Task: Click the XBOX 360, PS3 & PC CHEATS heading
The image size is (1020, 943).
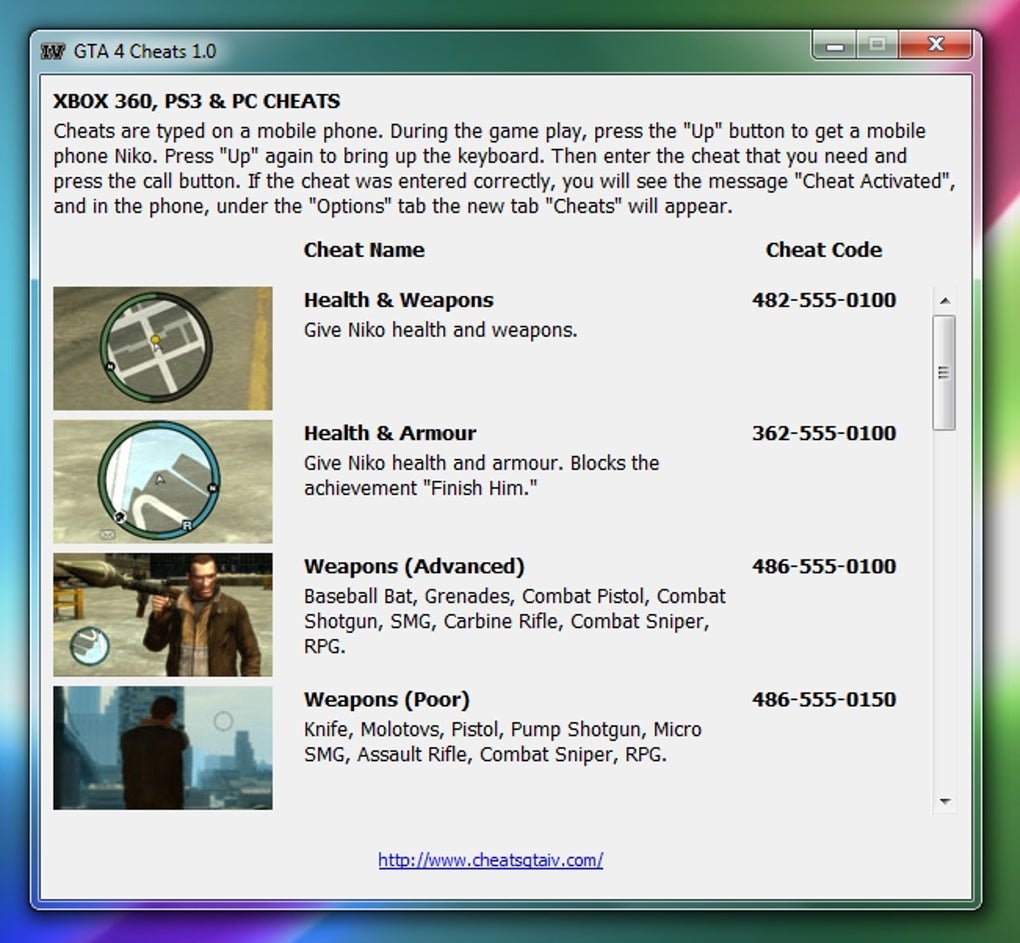Action: pos(196,101)
